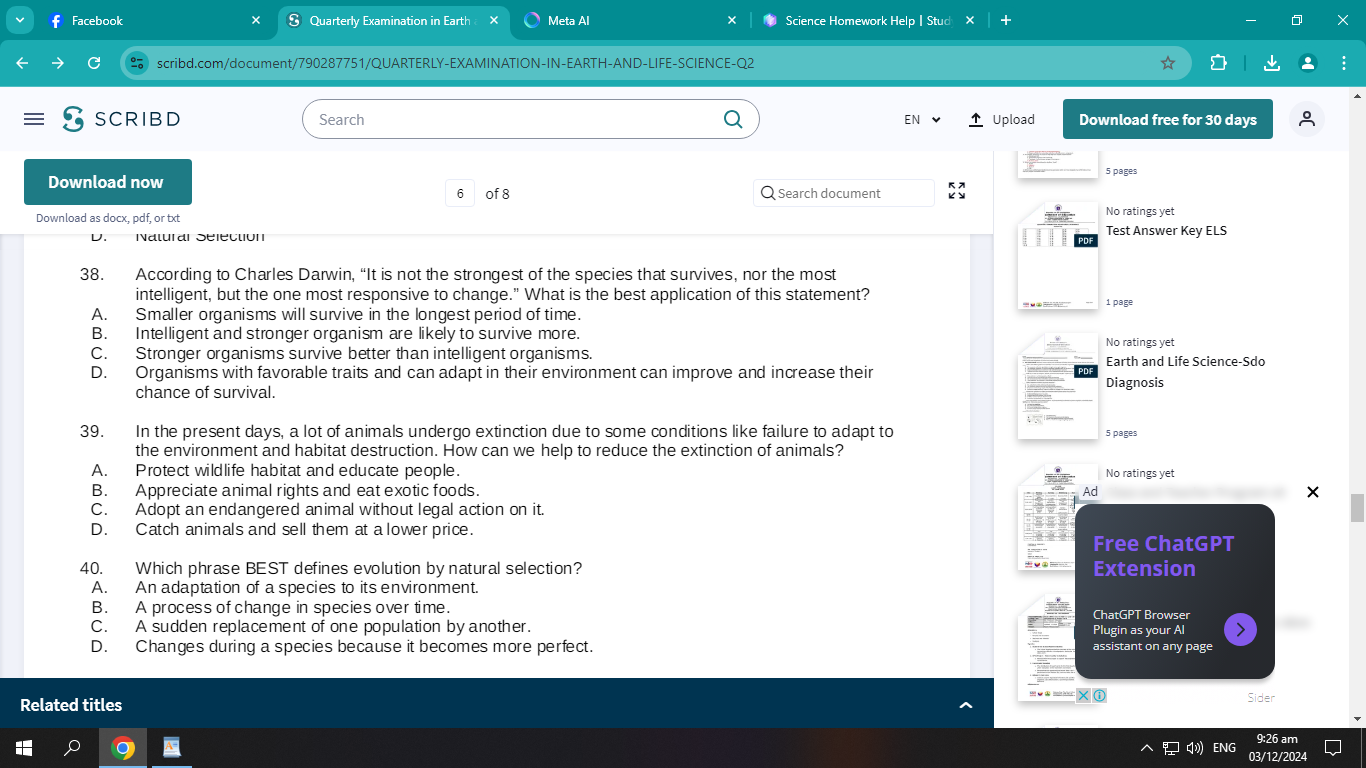Image resolution: width=1366 pixels, height=768 pixels.
Task: Open the user profile icon
Action: click(1307, 119)
